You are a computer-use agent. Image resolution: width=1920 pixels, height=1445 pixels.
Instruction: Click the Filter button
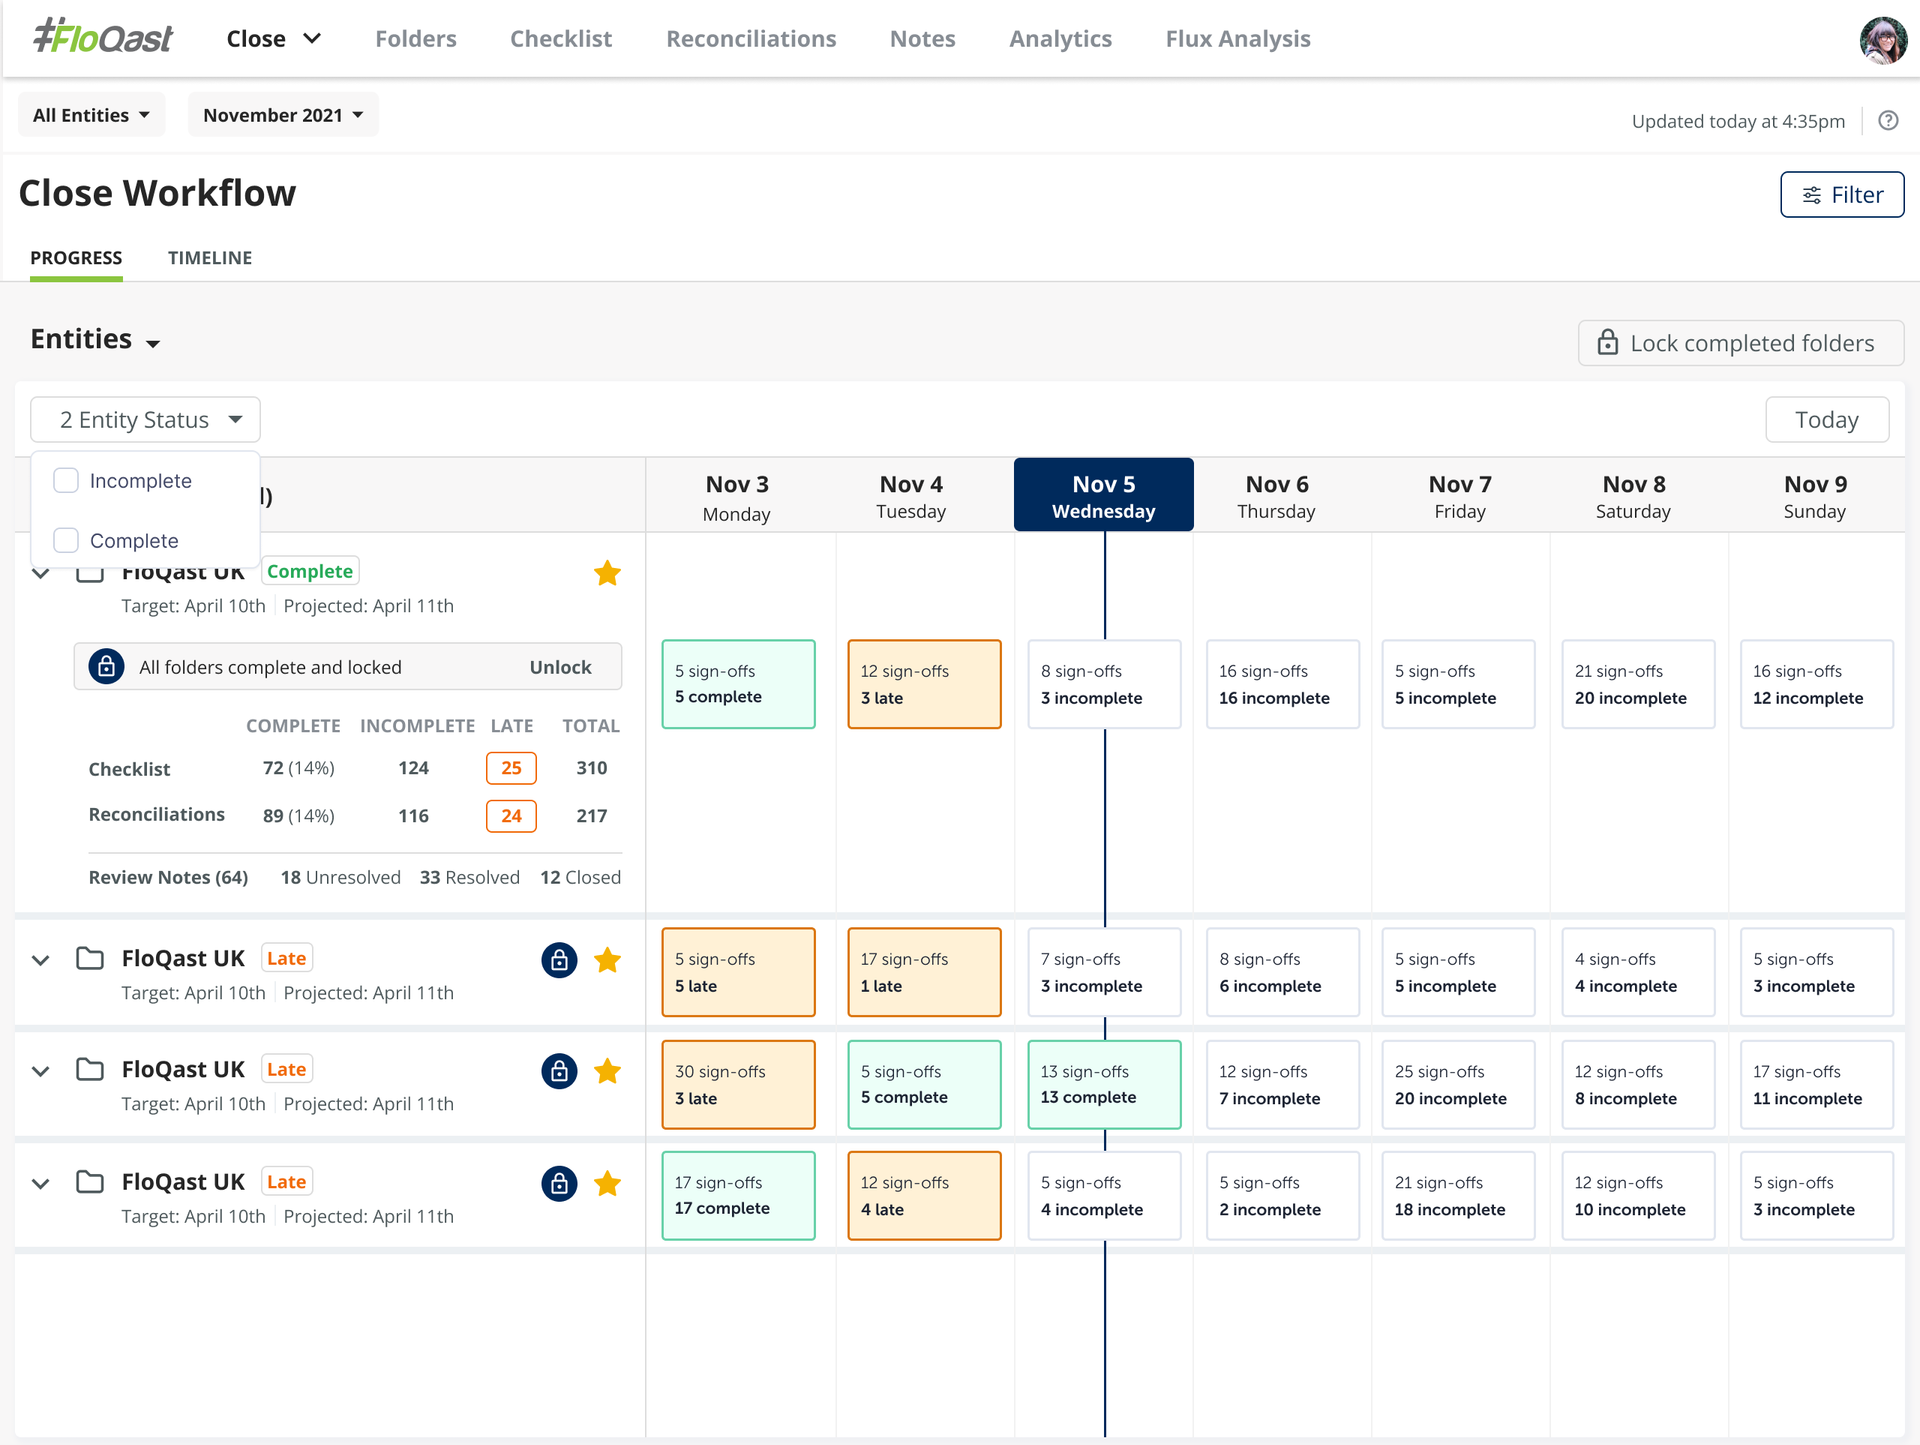pos(1842,194)
